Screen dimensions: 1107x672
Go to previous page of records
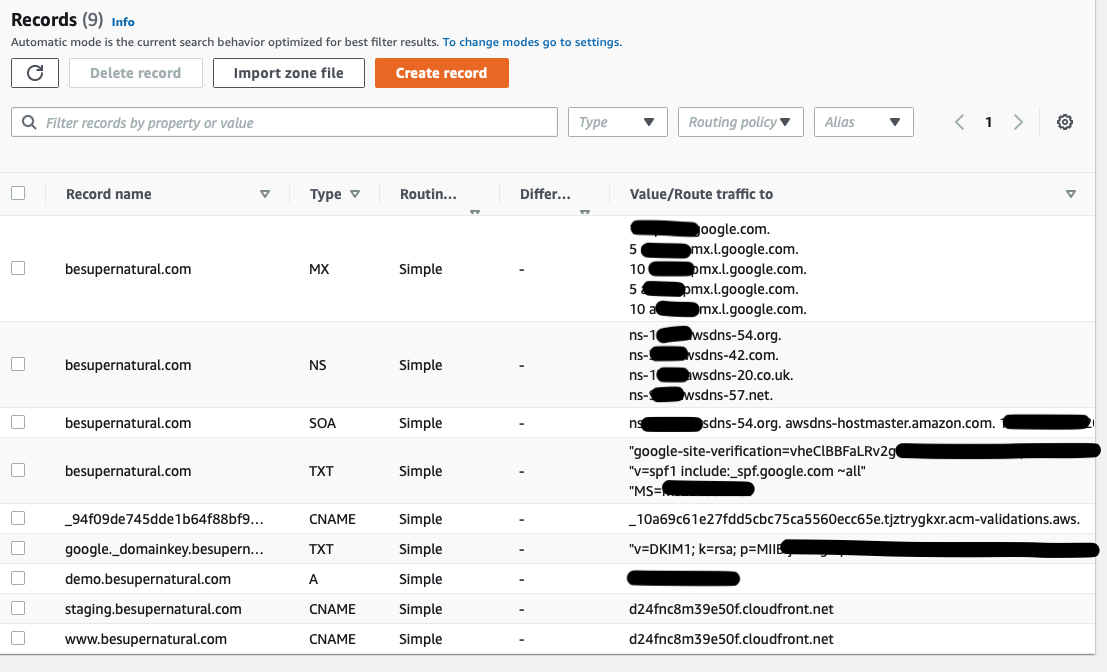pyautogui.click(x=959, y=122)
